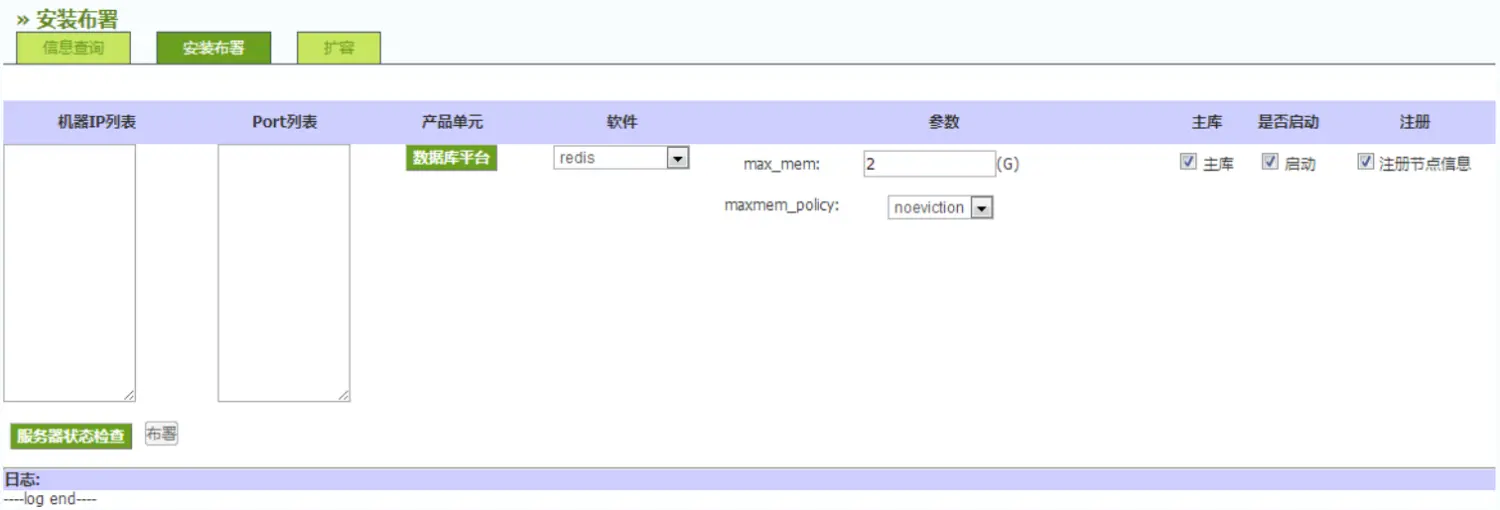Click the 参数 column header
This screenshot has width=1500, height=510.
click(x=944, y=122)
